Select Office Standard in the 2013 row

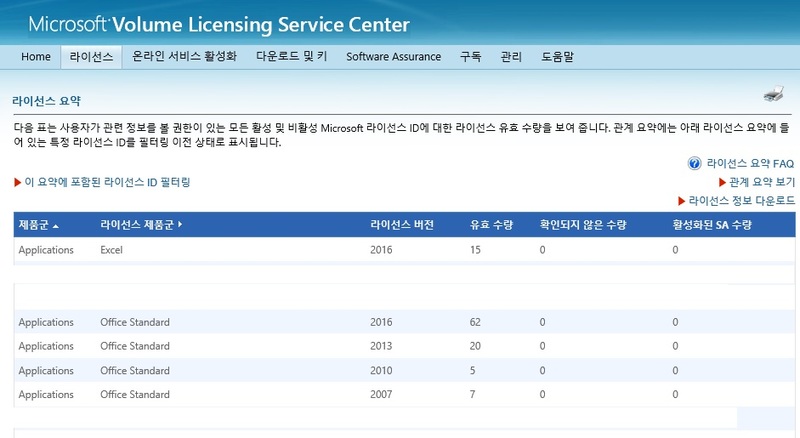pyautogui.click(x=135, y=346)
